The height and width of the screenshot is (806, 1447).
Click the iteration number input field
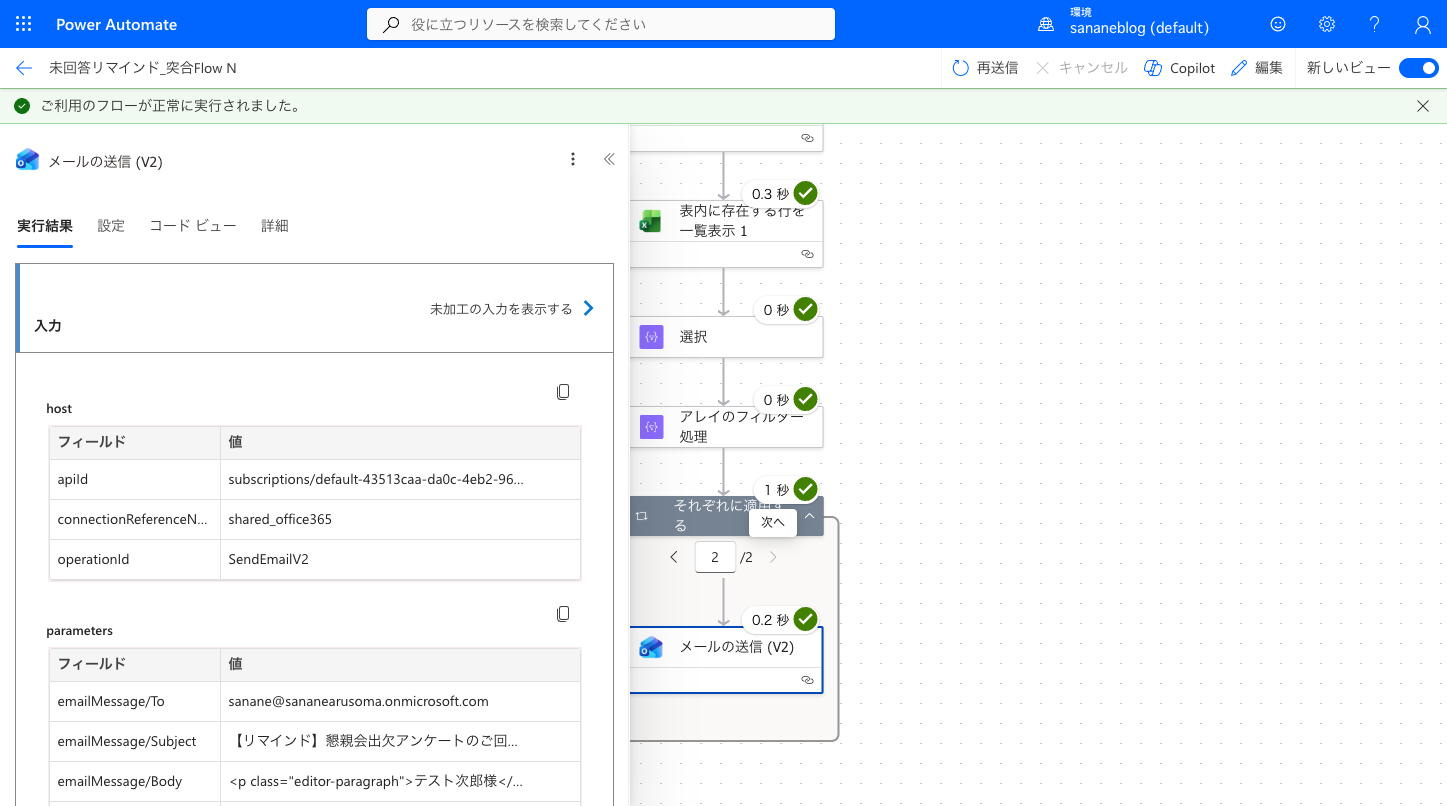tap(715, 557)
